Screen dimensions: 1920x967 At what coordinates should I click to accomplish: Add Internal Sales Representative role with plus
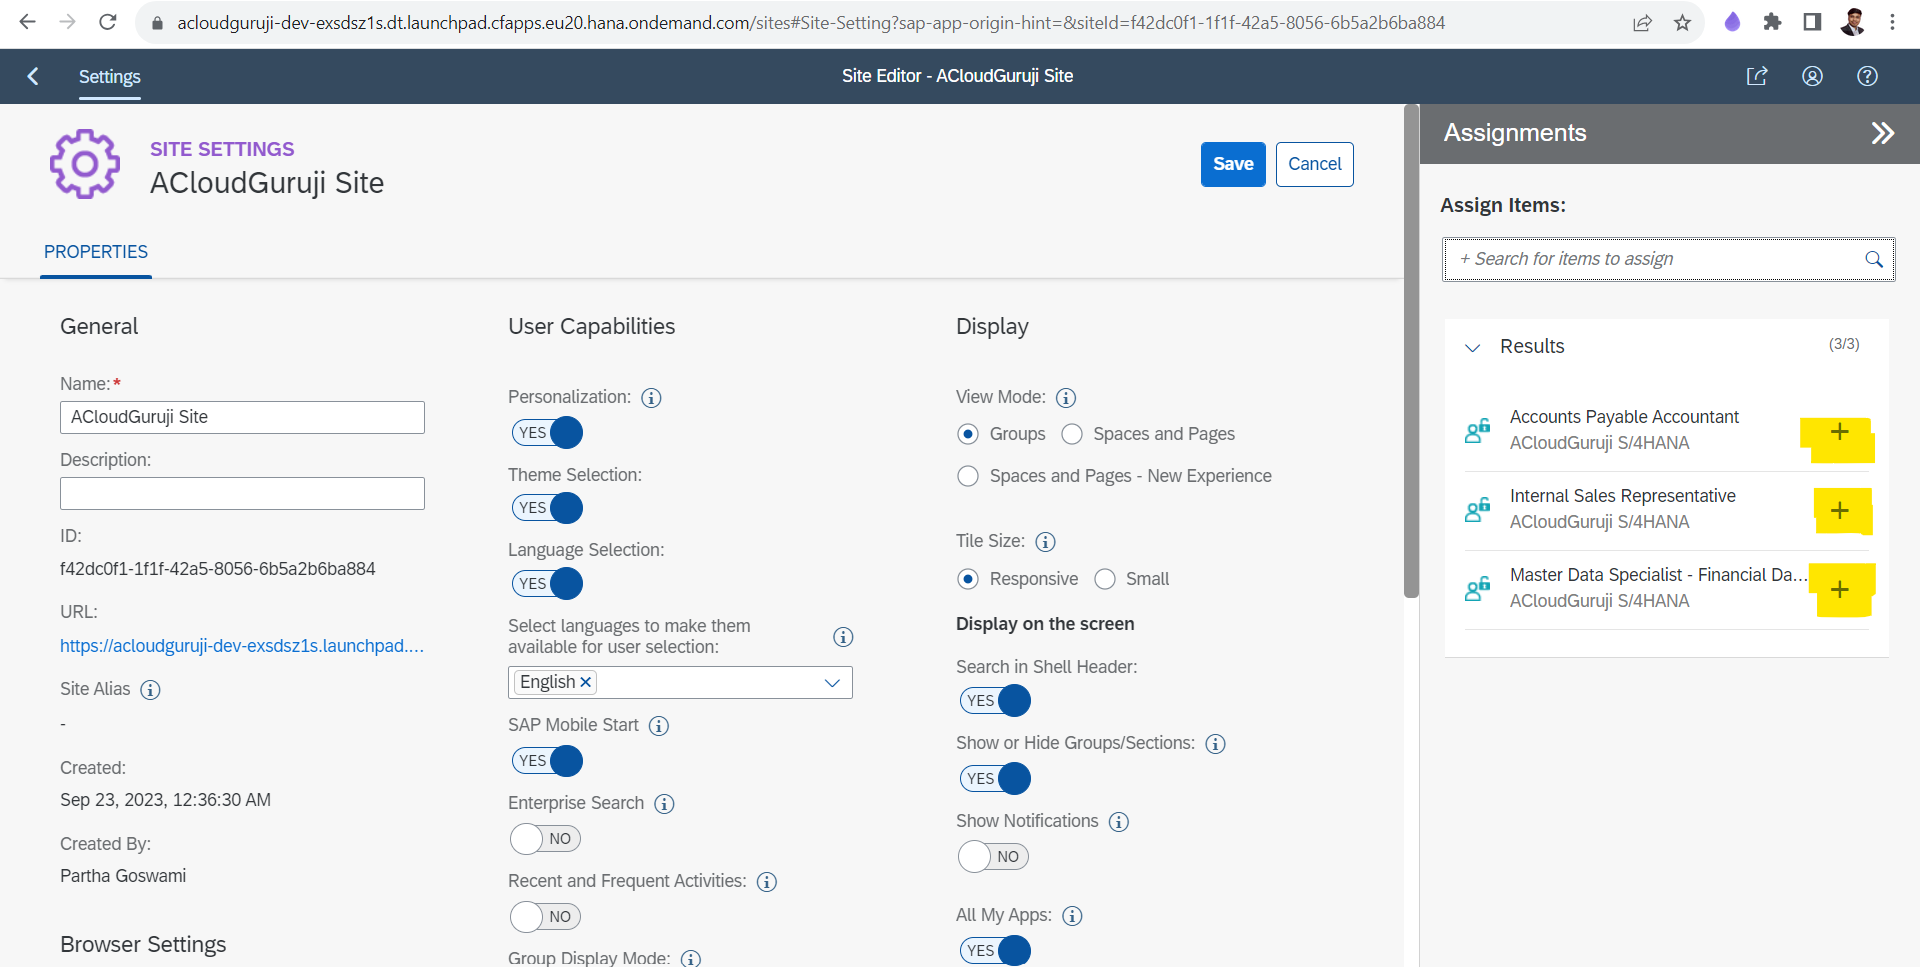pyautogui.click(x=1839, y=511)
